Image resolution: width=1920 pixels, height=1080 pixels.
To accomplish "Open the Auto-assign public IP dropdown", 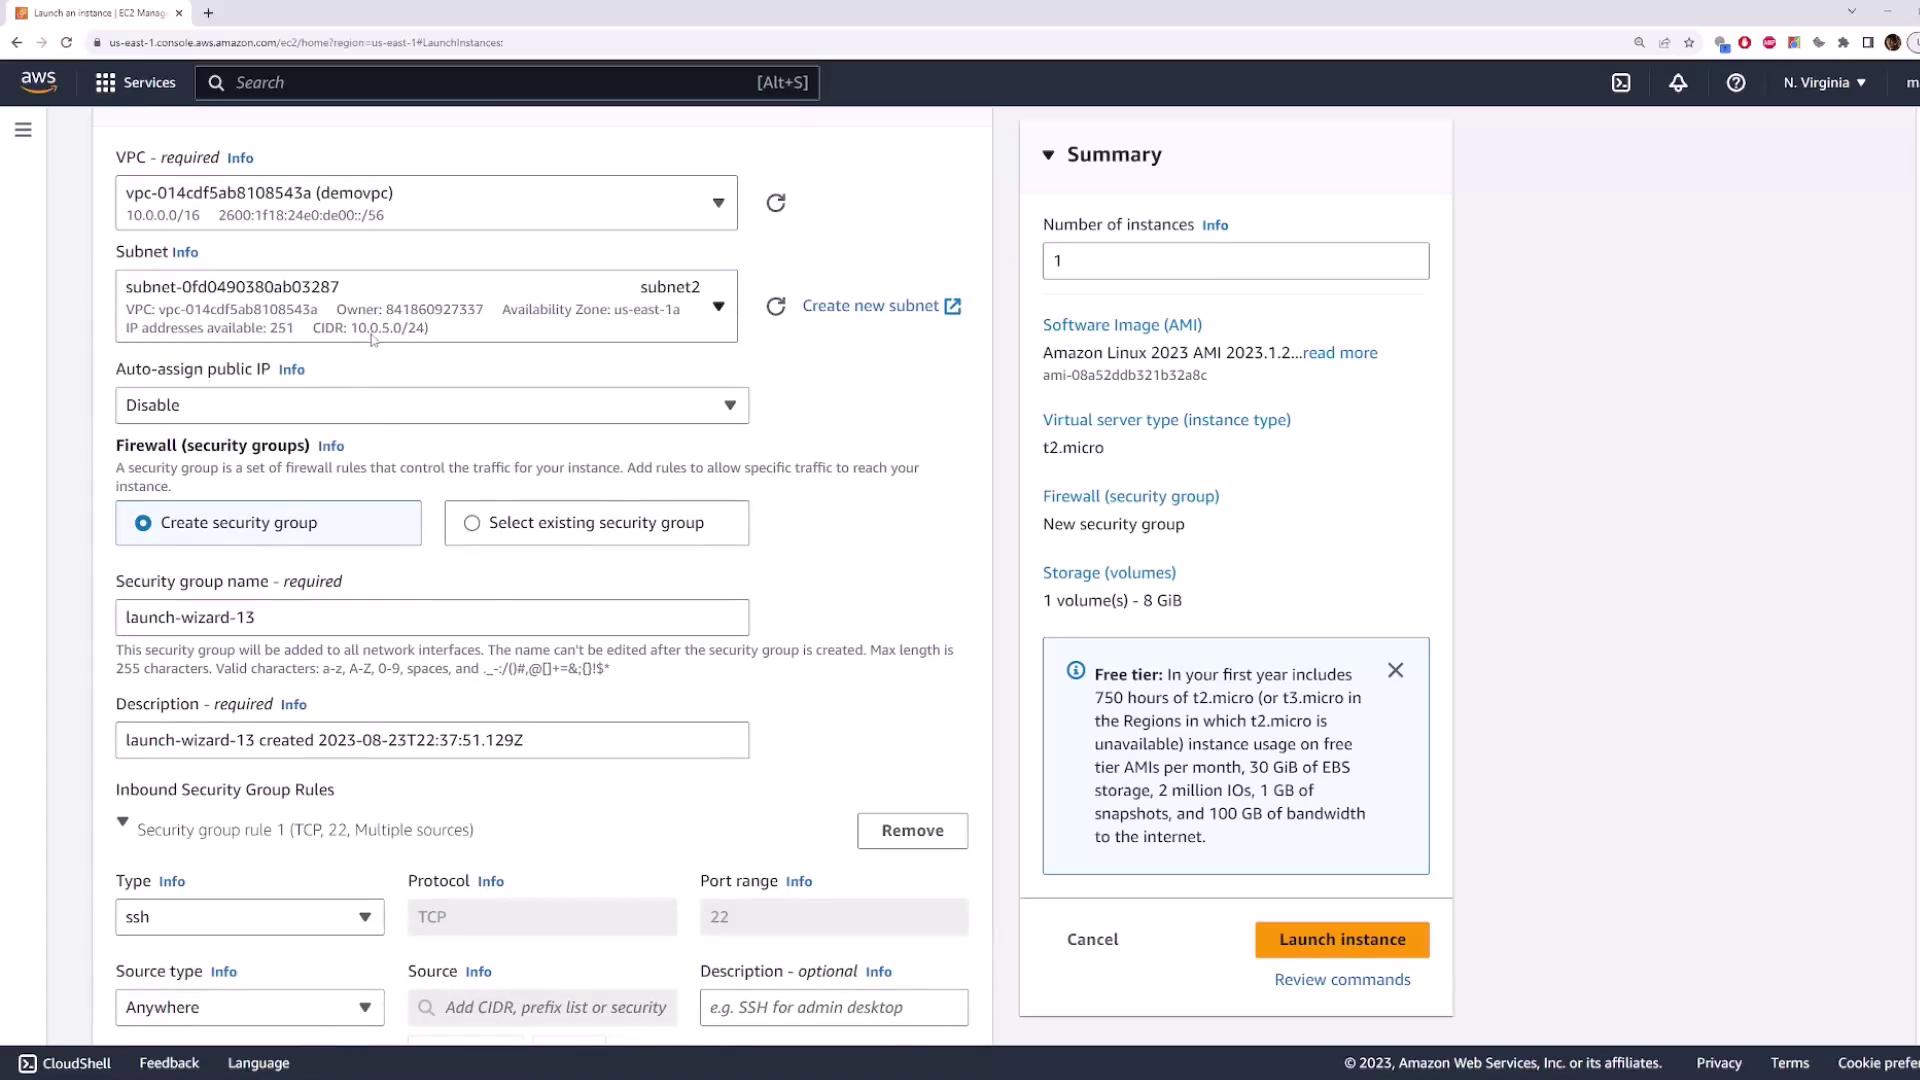I will [x=431, y=405].
